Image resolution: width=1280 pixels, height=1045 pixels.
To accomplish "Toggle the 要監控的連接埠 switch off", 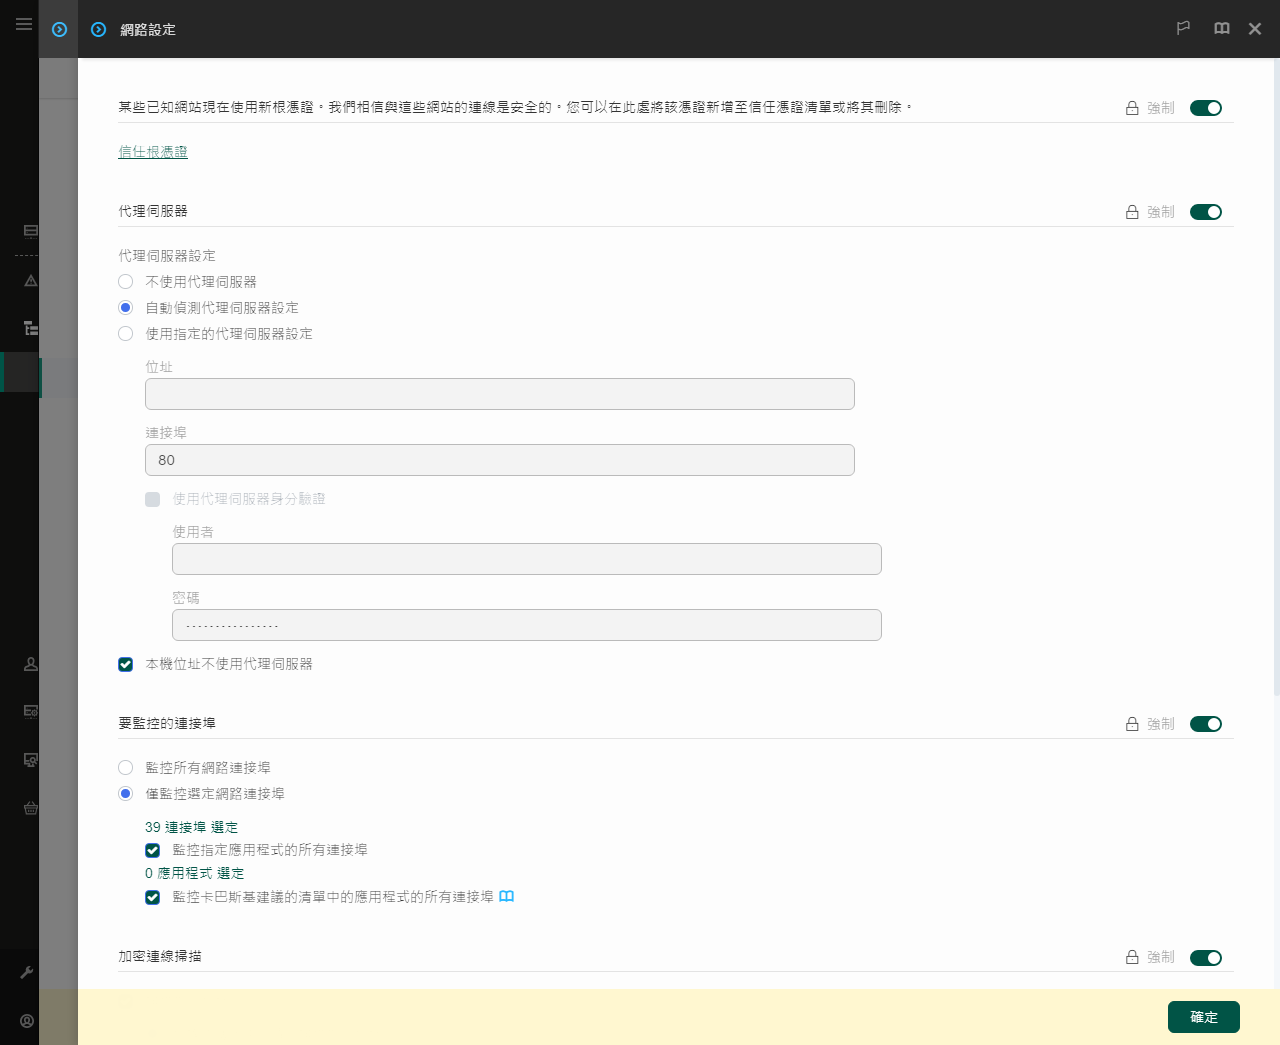I will (x=1205, y=723).
